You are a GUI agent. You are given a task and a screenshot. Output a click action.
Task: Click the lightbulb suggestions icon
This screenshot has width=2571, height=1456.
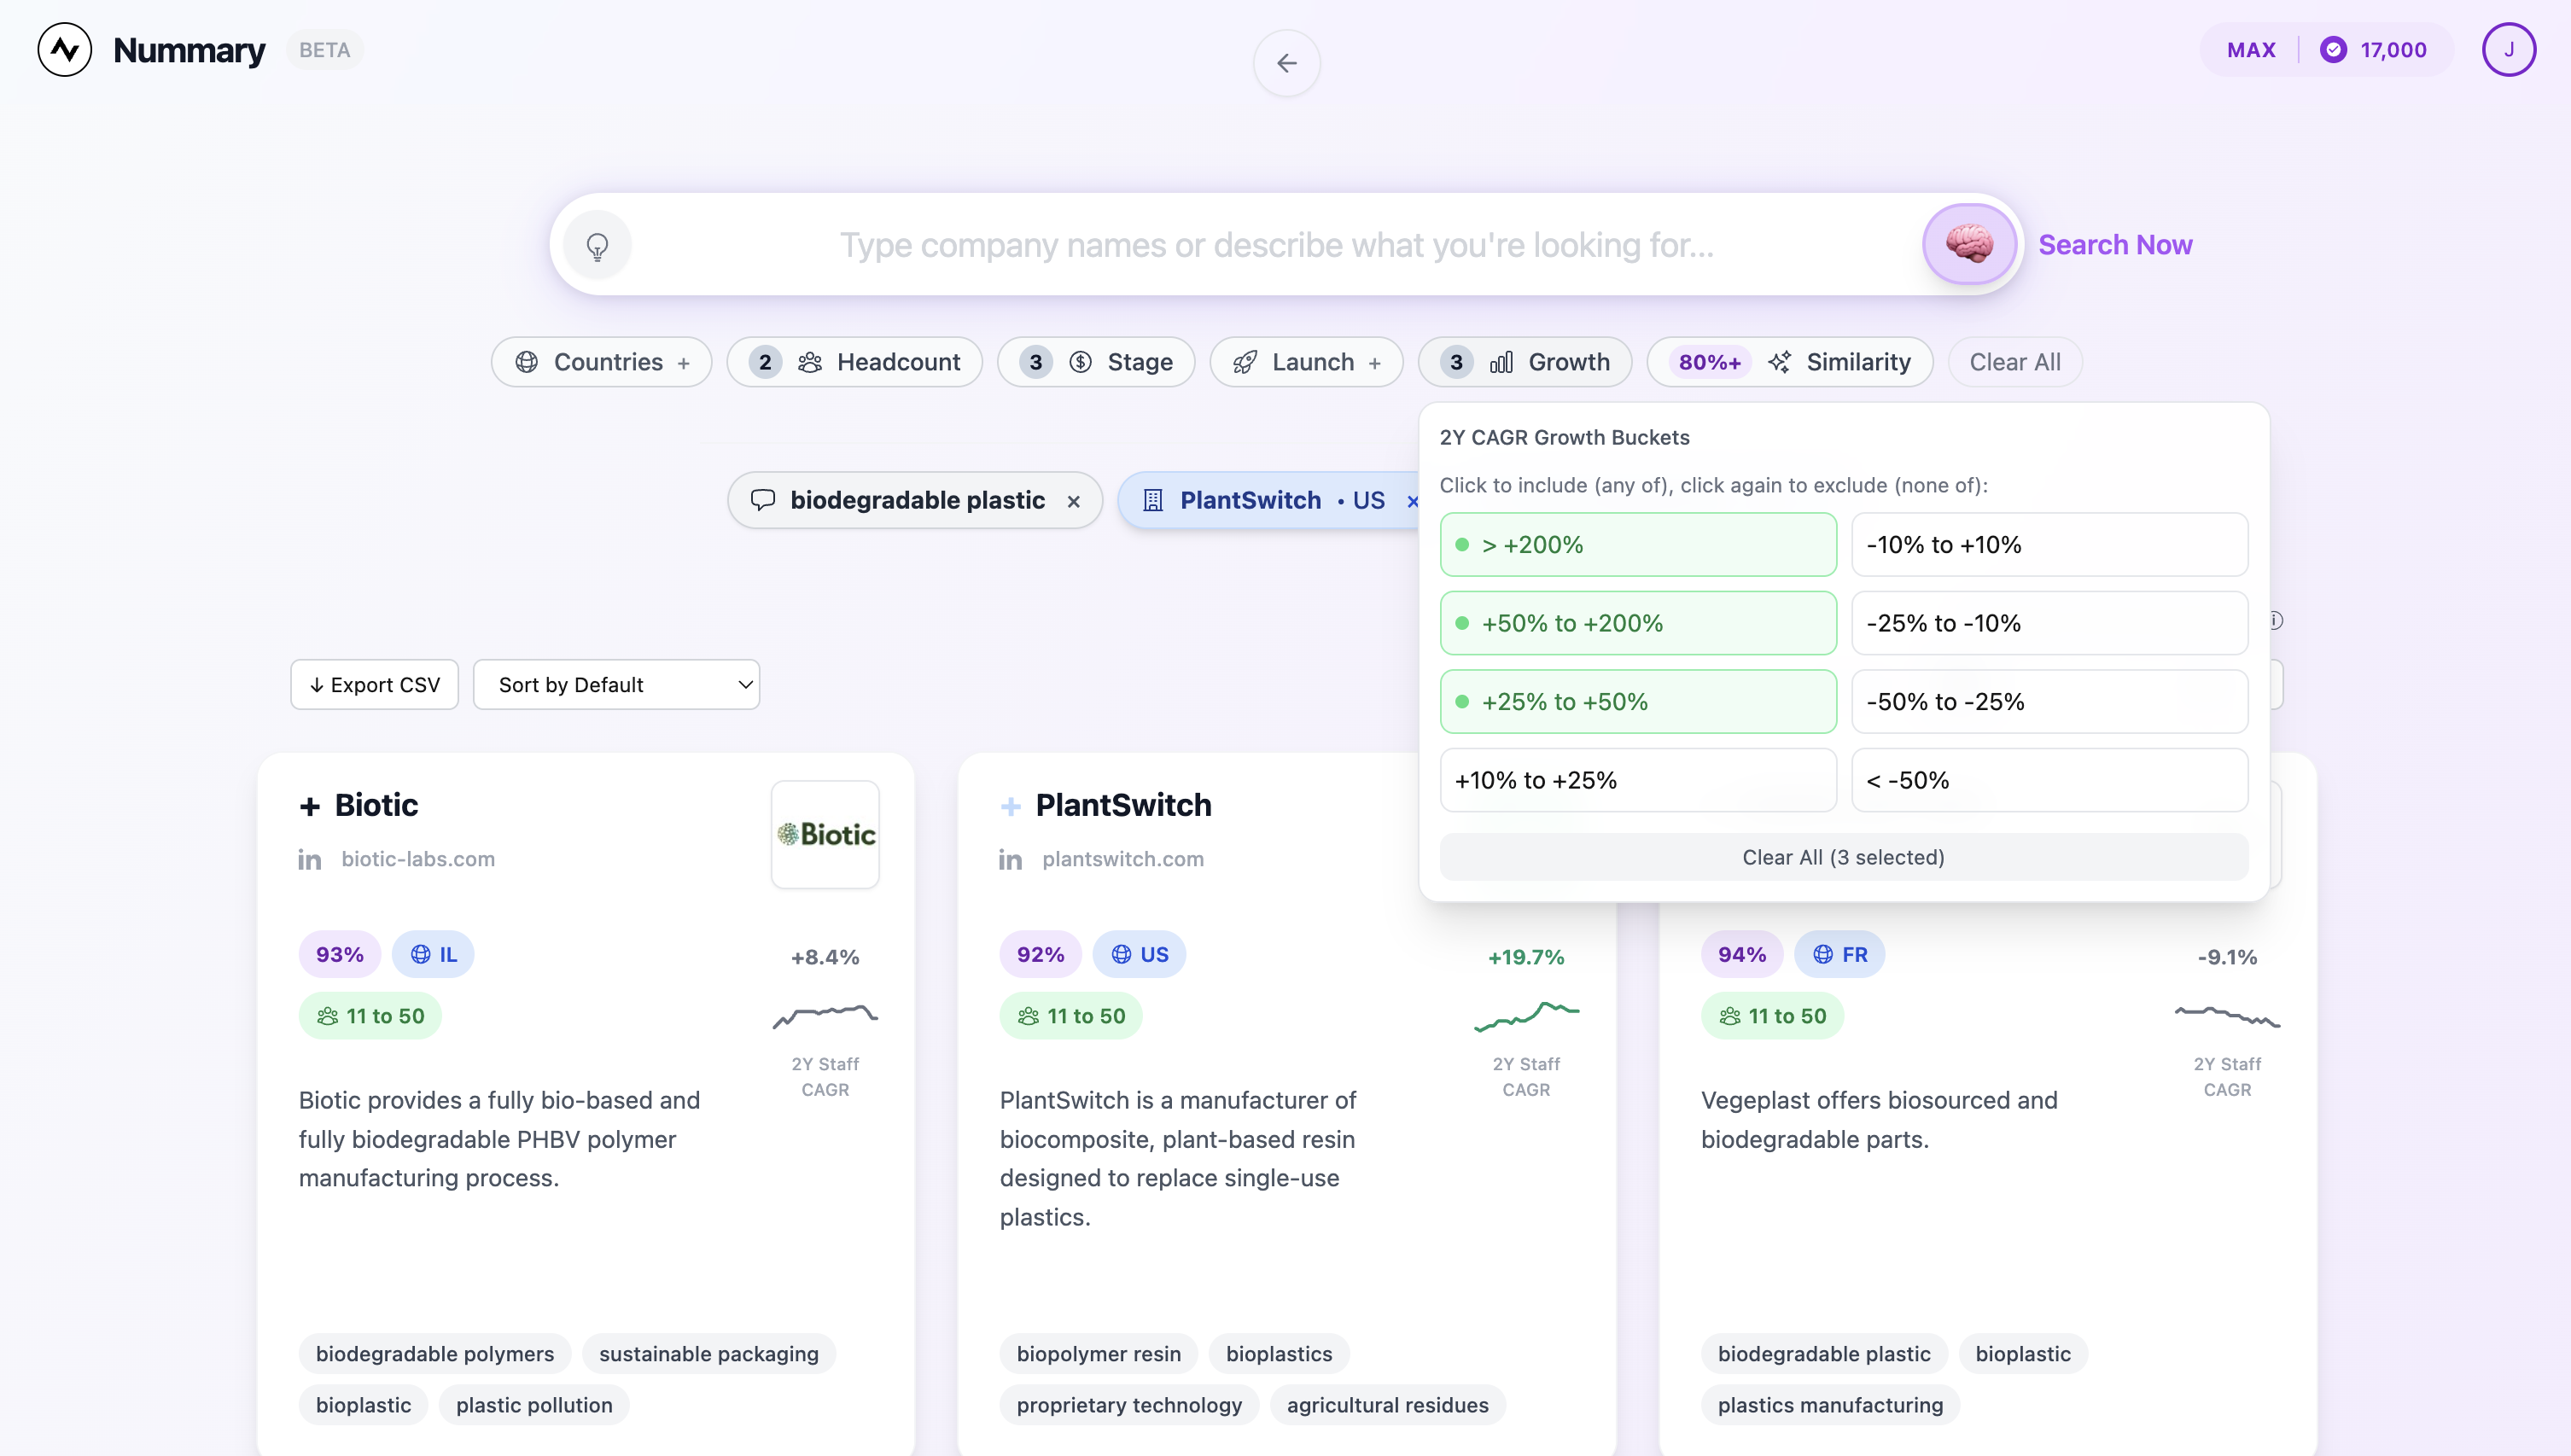point(597,245)
